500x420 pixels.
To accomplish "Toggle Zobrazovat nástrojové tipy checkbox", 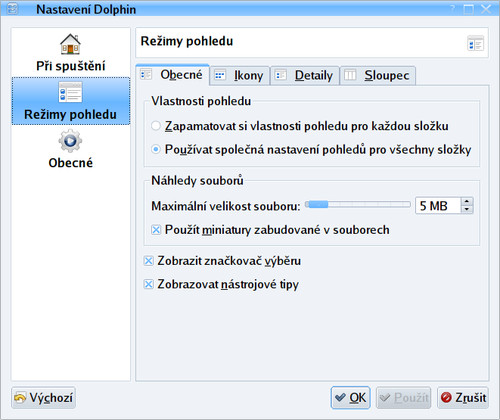I will click(221, 284).
